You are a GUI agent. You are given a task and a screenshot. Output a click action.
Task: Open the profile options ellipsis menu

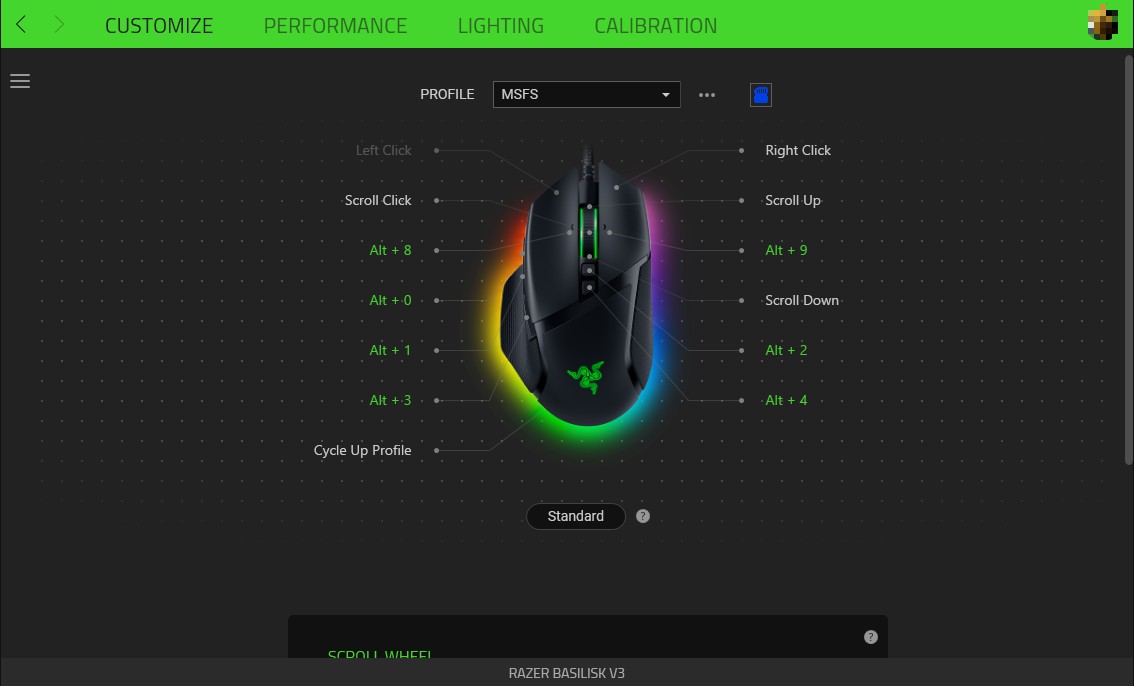tap(707, 95)
